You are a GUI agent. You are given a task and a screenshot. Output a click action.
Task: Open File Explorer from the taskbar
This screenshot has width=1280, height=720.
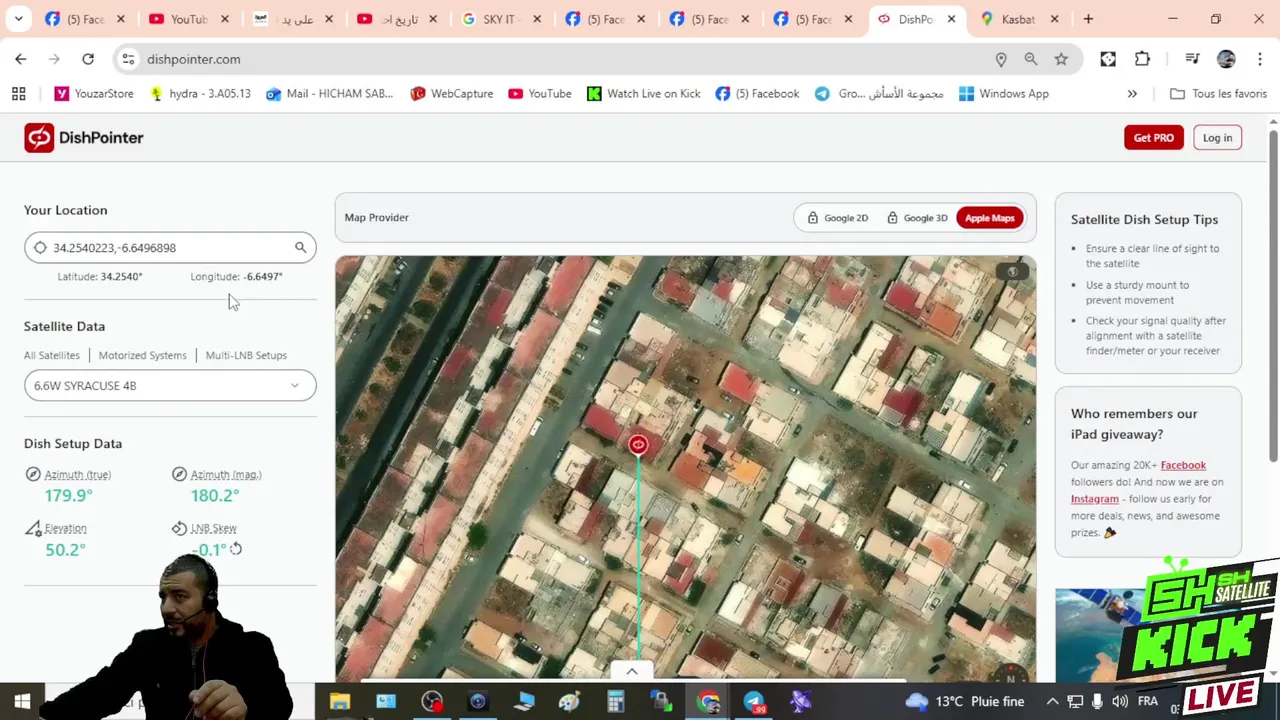[x=340, y=701]
